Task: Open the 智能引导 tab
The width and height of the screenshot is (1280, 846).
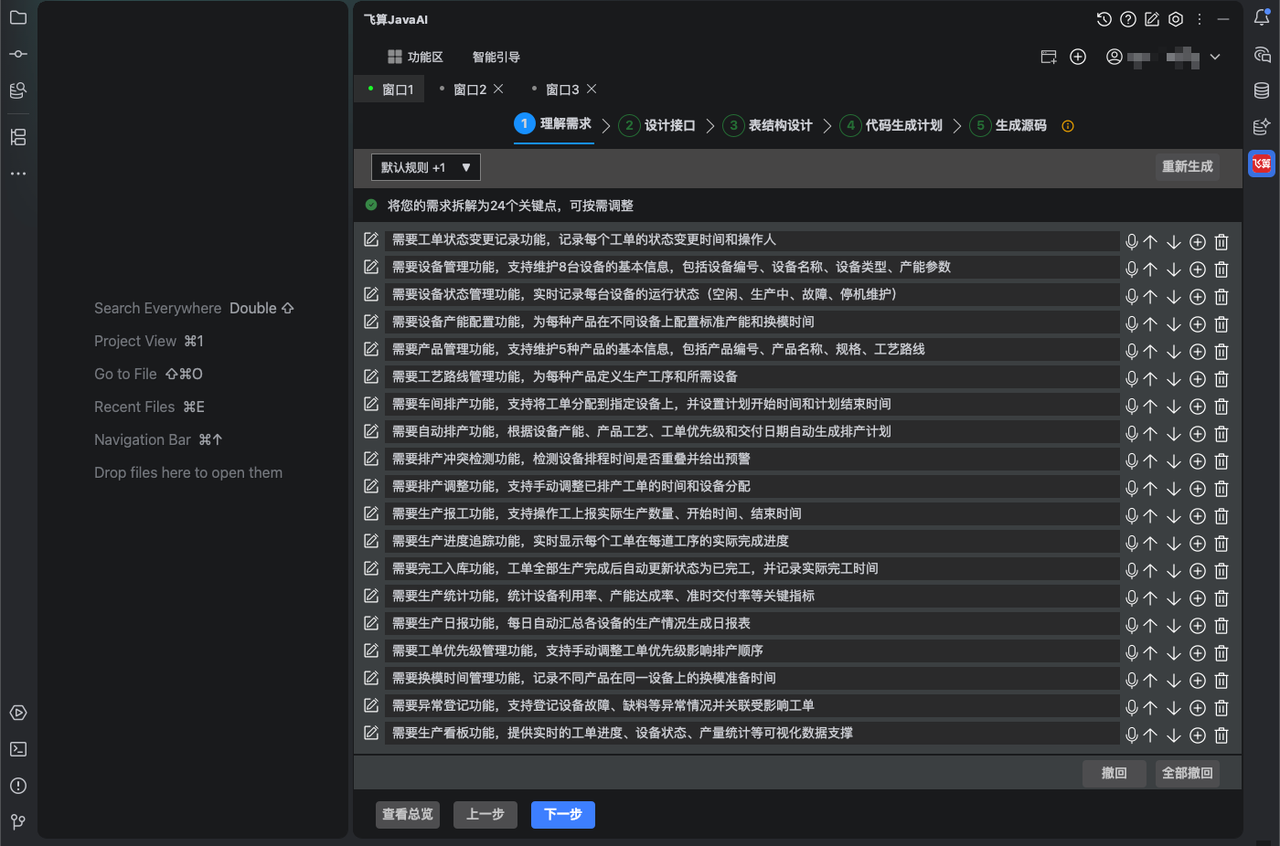Action: coord(496,57)
